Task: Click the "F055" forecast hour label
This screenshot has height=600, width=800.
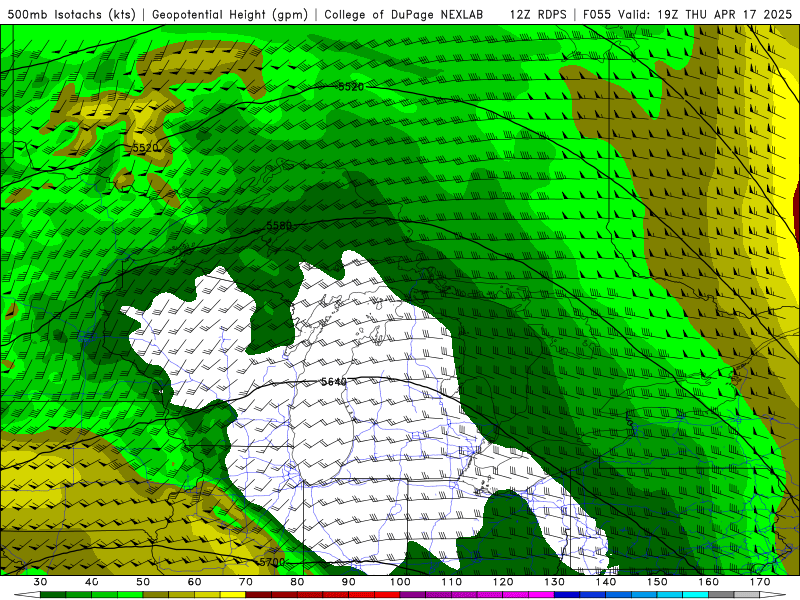Action: tap(597, 14)
